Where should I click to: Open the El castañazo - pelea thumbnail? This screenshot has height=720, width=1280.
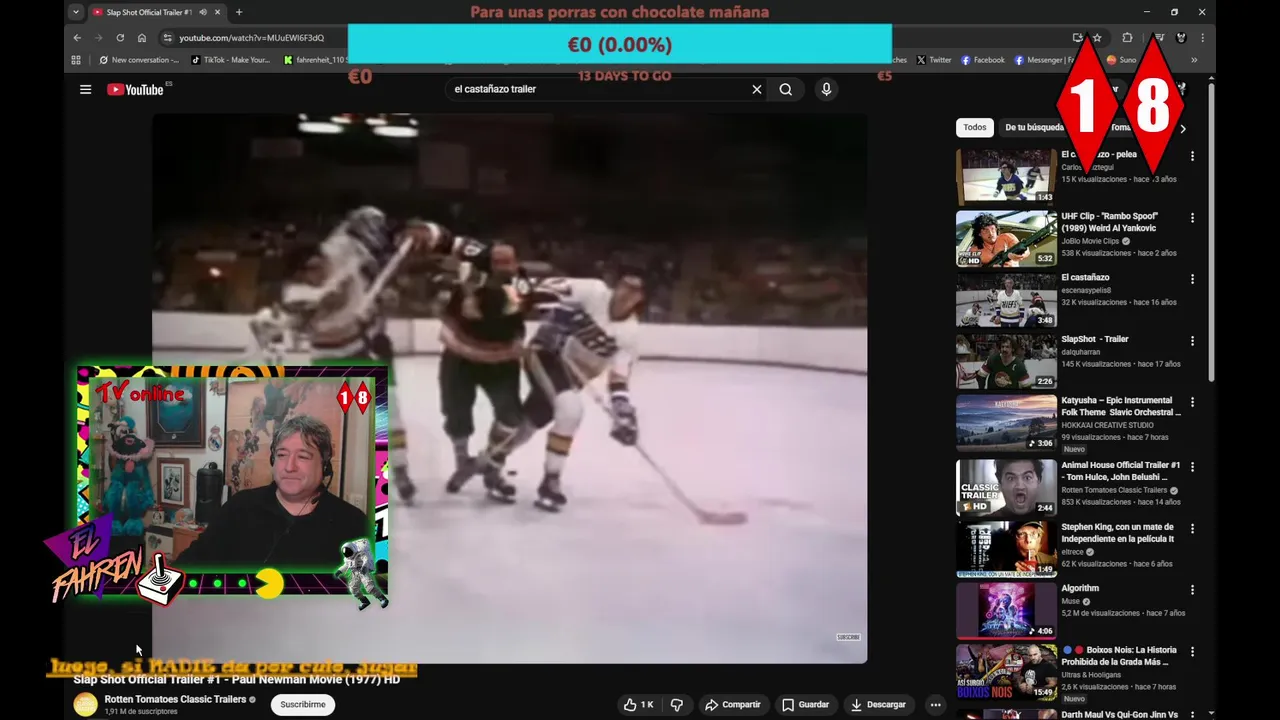click(1006, 177)
